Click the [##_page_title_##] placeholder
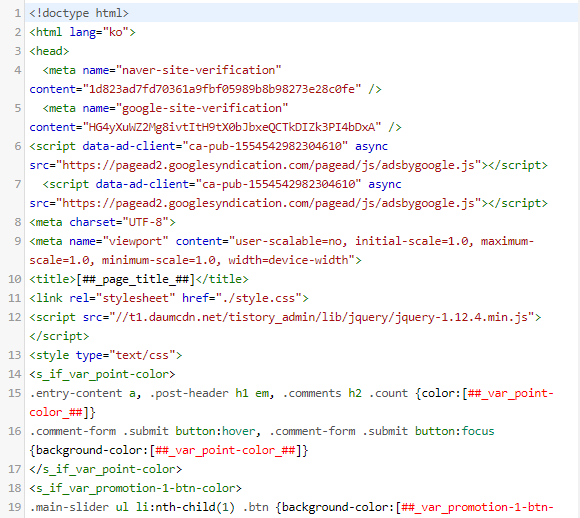580x518 pixels. [x=135, y=279]
